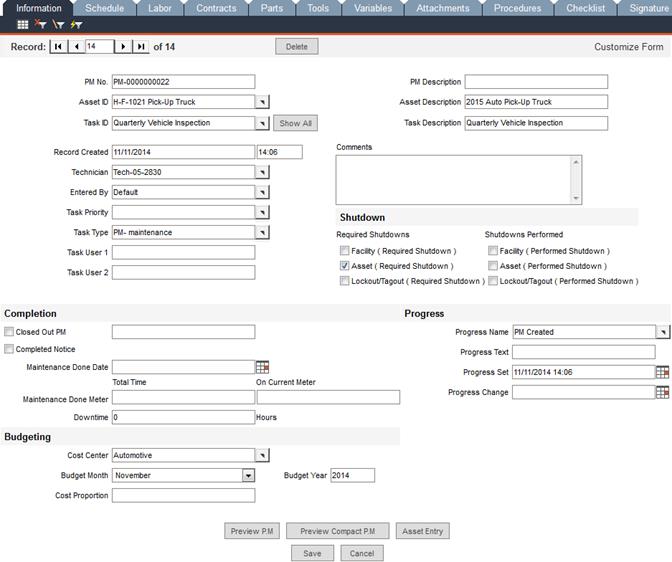Open the Technician lookup dropdown

coord(262,172)
